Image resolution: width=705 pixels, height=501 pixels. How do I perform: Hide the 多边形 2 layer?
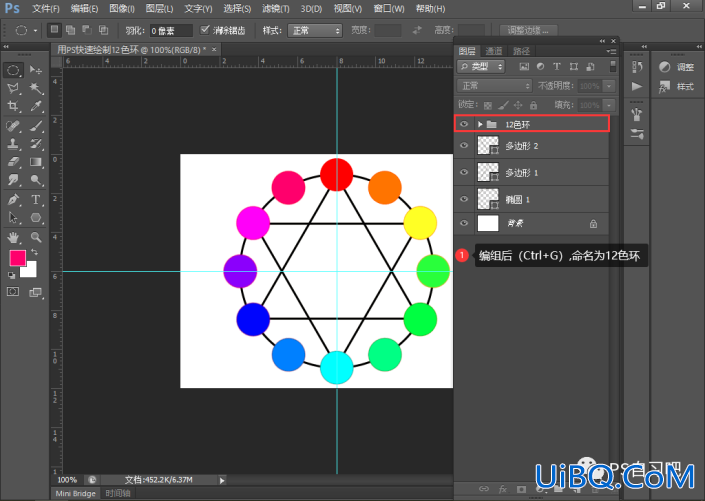(464, 145)
